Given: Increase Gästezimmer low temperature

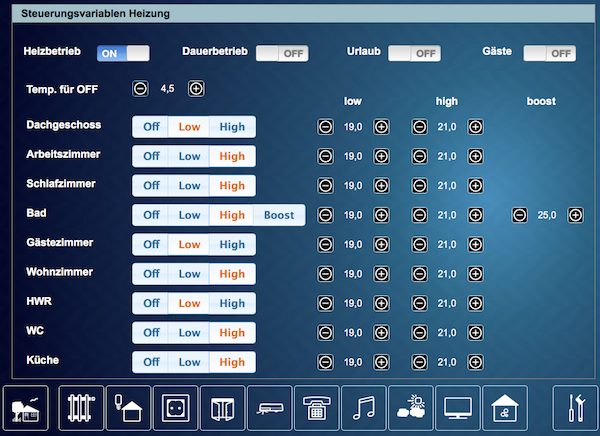Looking at the screenshot, I should pyautogui.click(x=381, y=244).
